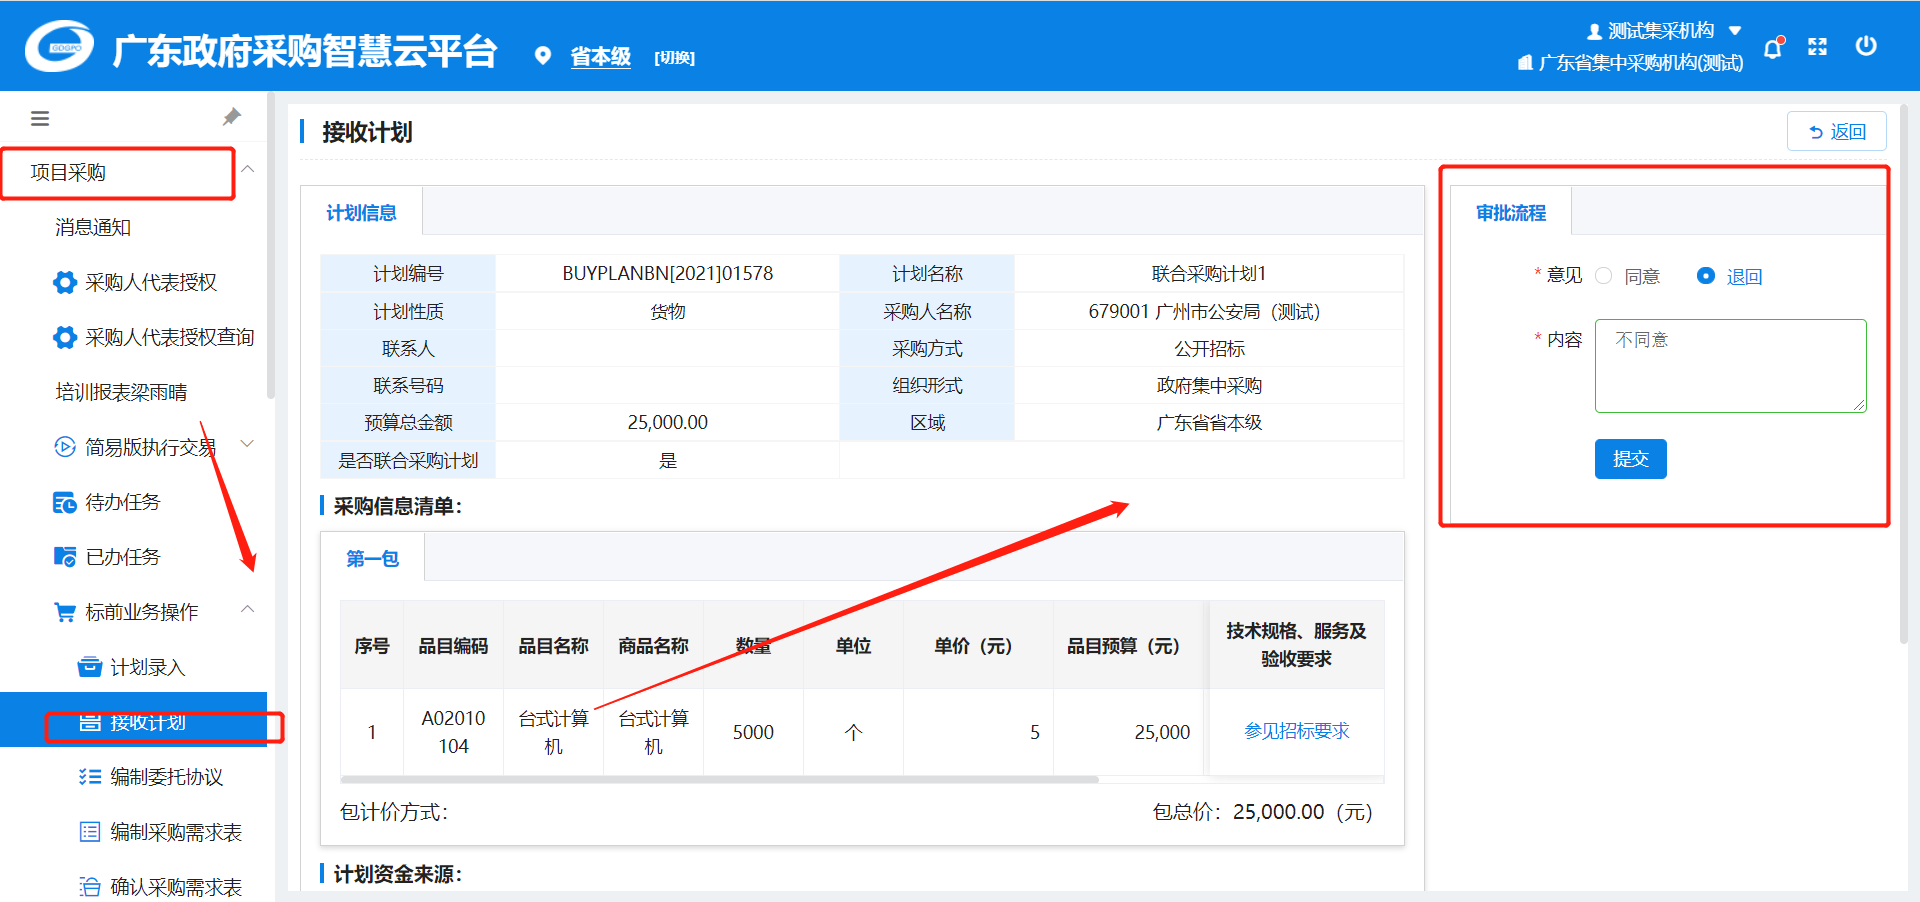This screenshot has width=1920, height=902.
Task: Switch to the 计划信息 tab
Action: click(361, 213)
